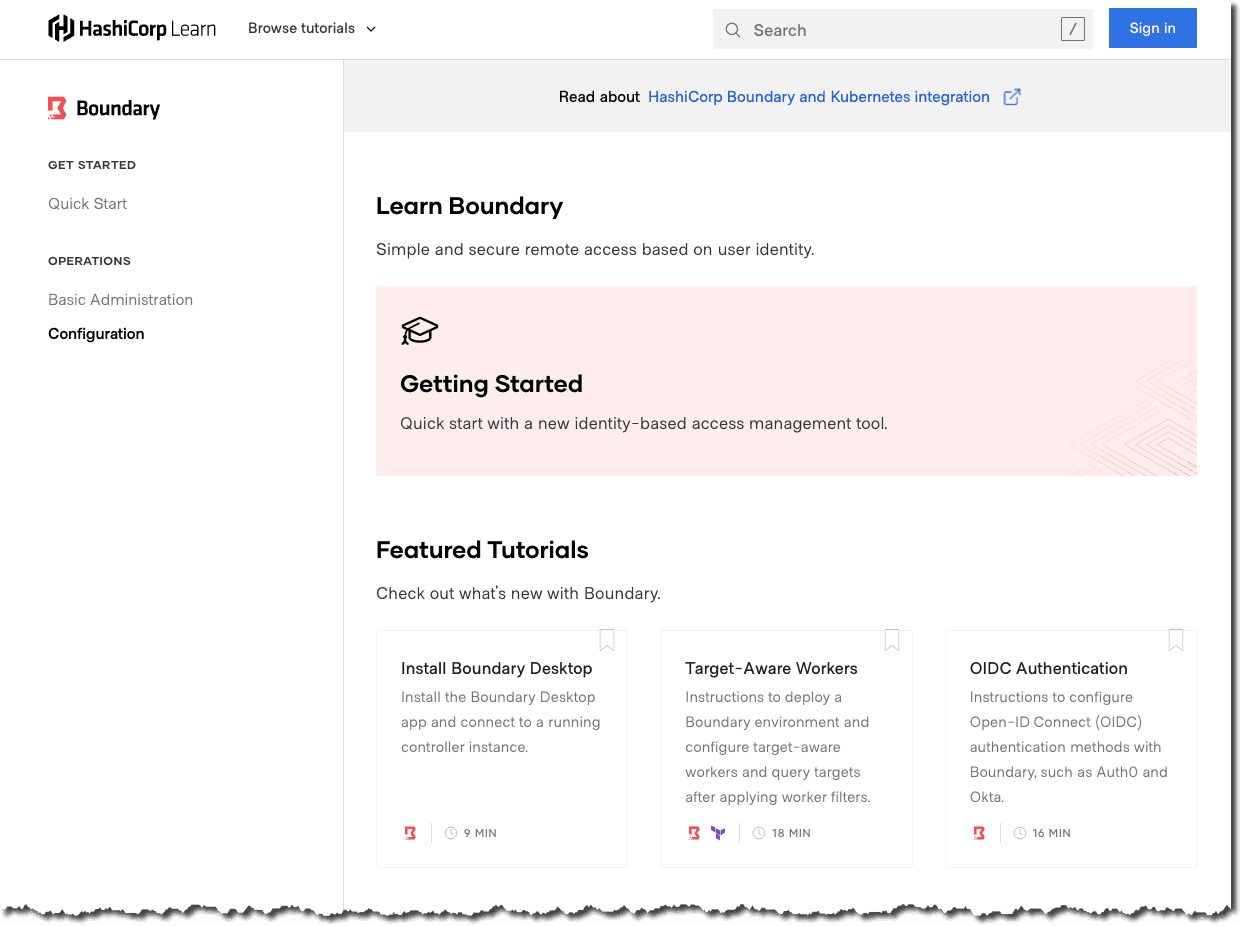Screen dimensions: 1241x926
Task: Click the Sign in button
Action: [1152, 28]
